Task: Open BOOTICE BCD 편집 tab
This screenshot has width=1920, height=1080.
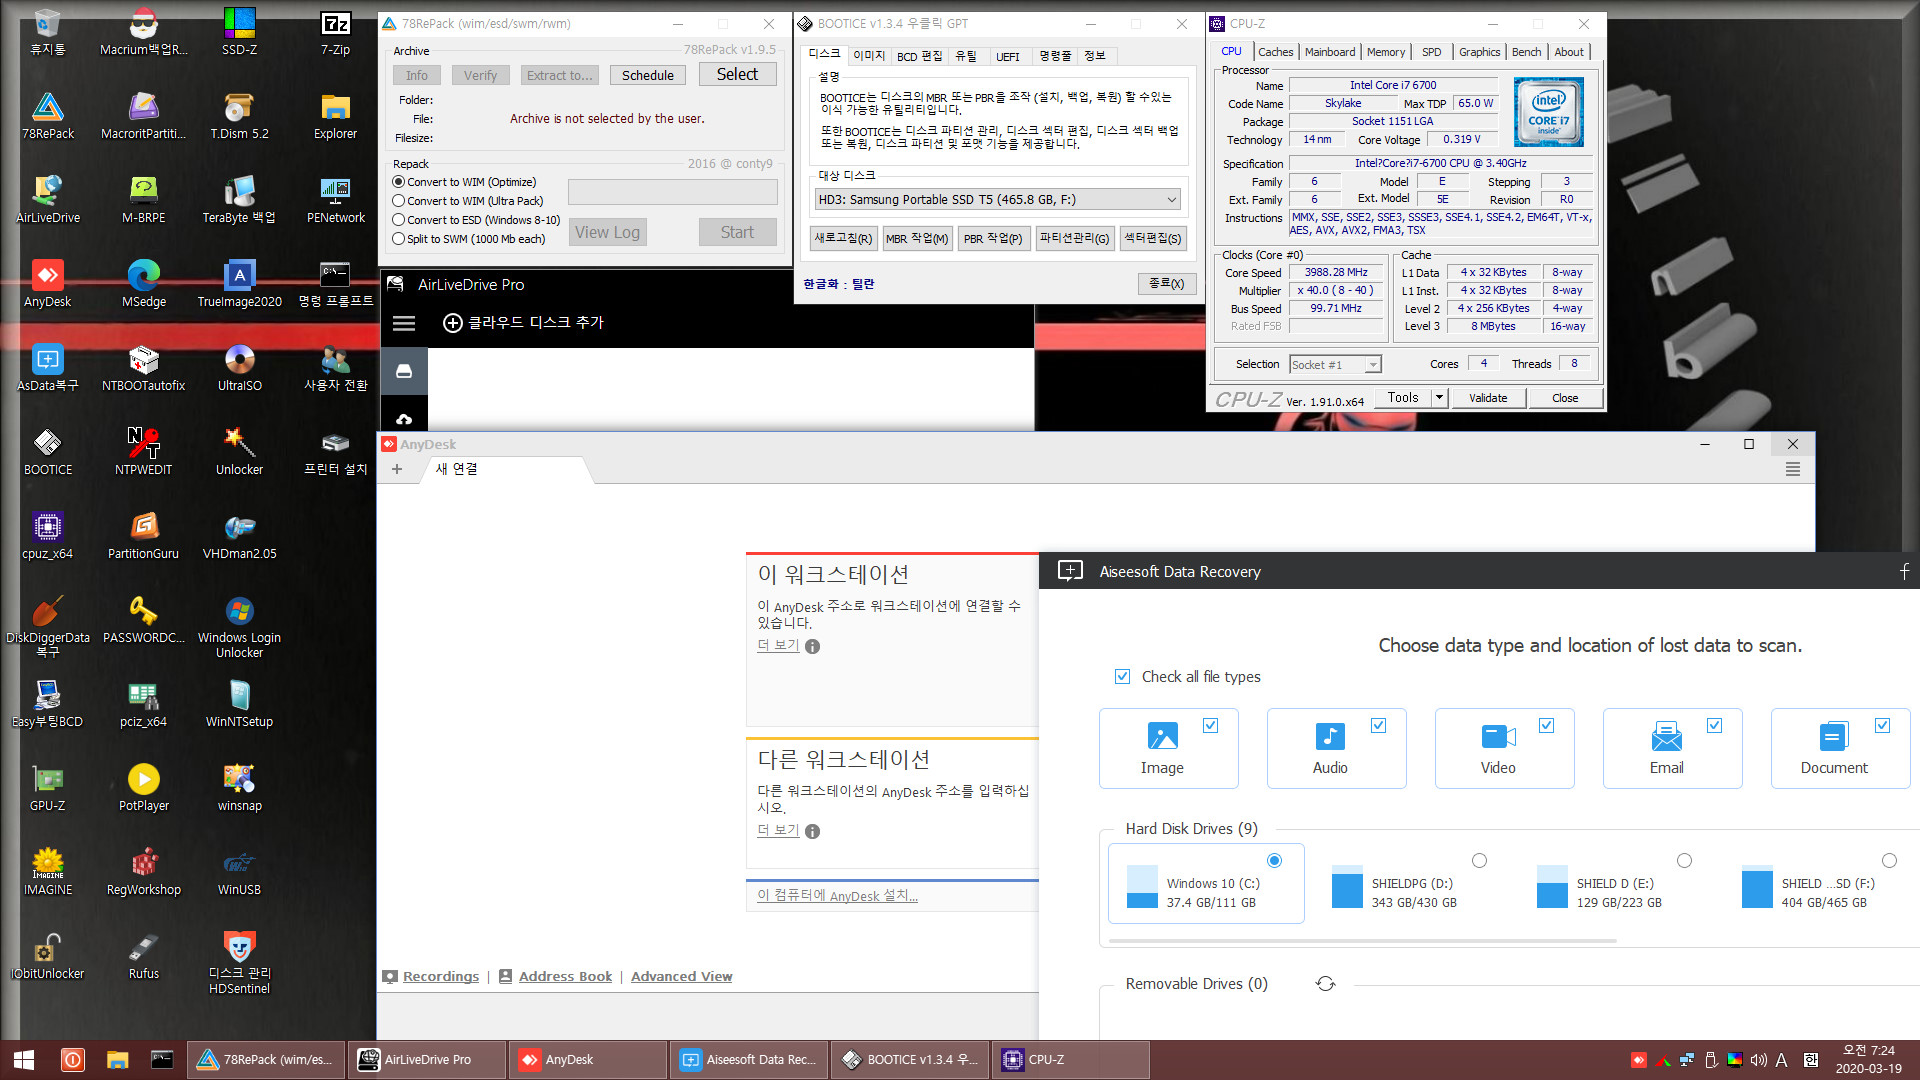Action: coord(919,56)
